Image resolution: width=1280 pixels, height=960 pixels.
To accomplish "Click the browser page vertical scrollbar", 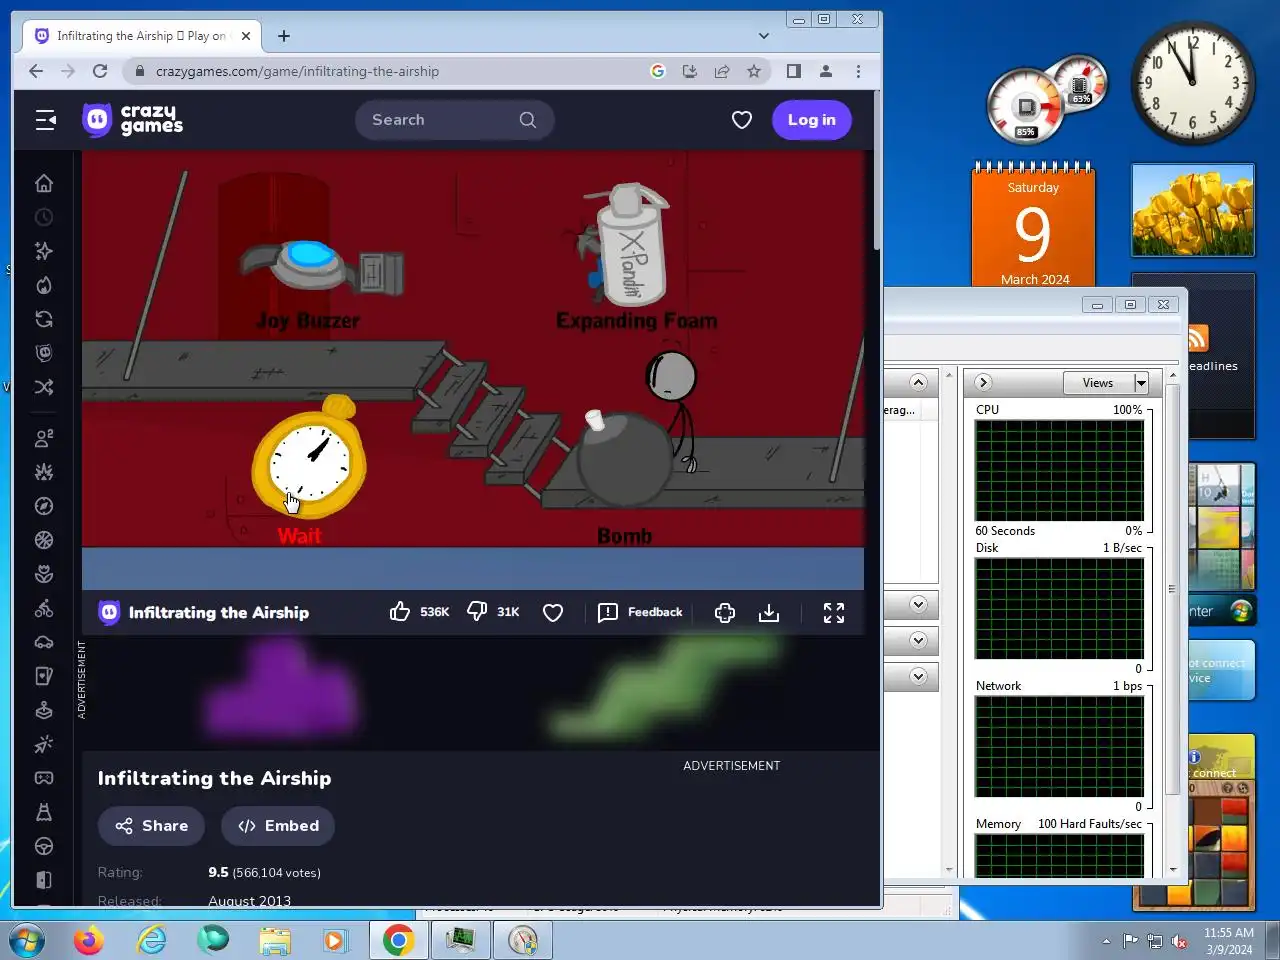I will (877, 170).
